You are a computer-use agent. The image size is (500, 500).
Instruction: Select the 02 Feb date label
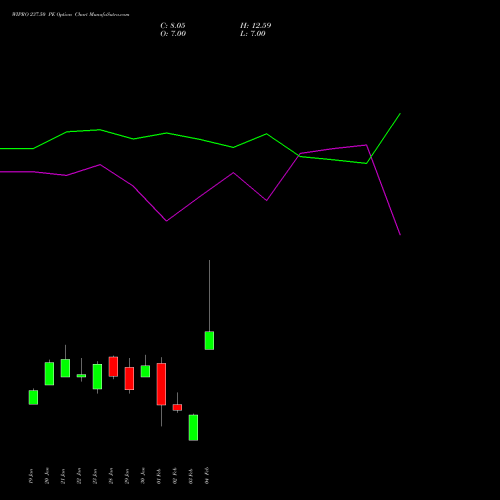[x=175, y=476]
